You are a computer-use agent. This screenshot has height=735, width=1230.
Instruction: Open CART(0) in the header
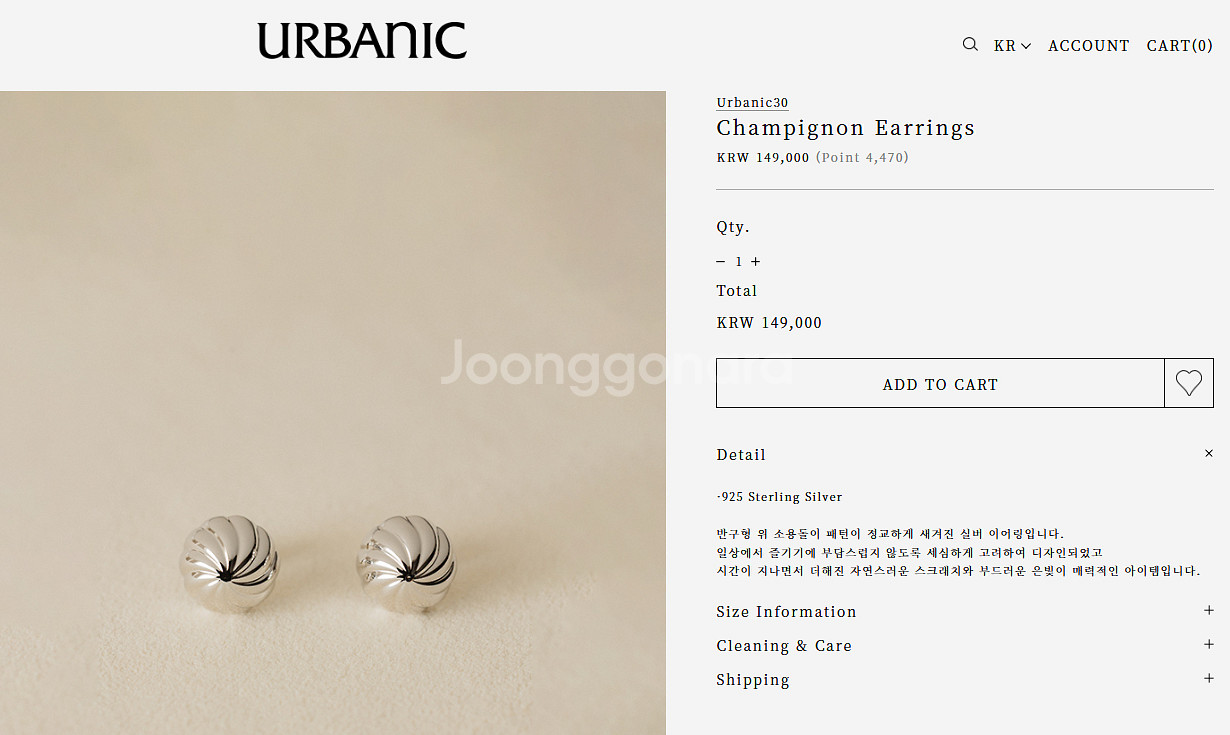tap(1180, 46)
